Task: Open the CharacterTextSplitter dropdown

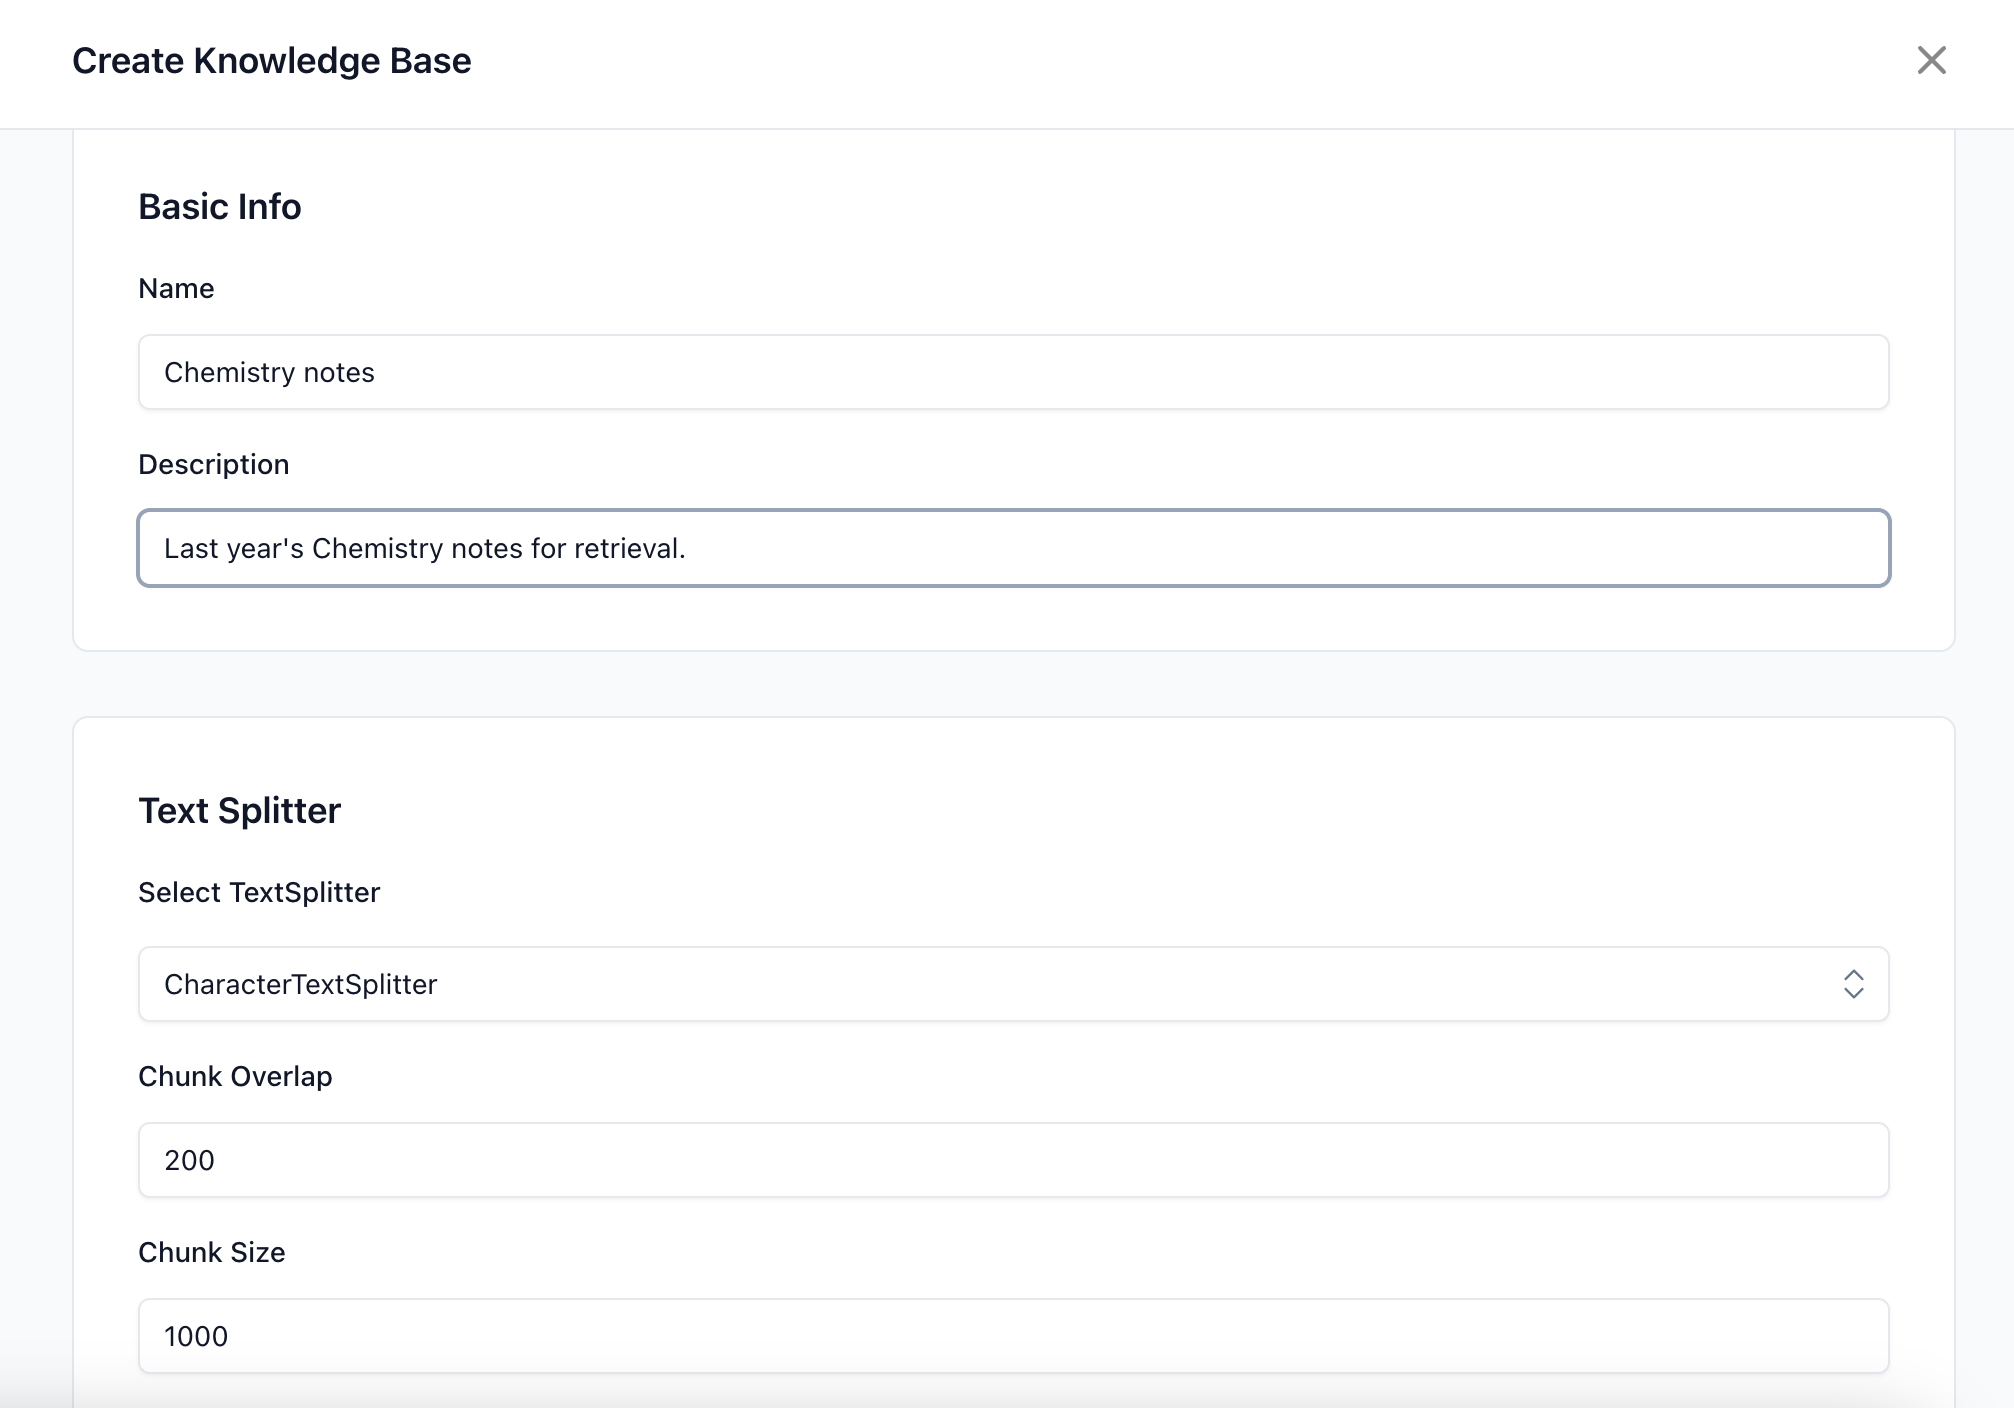Action: [1012, 984]
